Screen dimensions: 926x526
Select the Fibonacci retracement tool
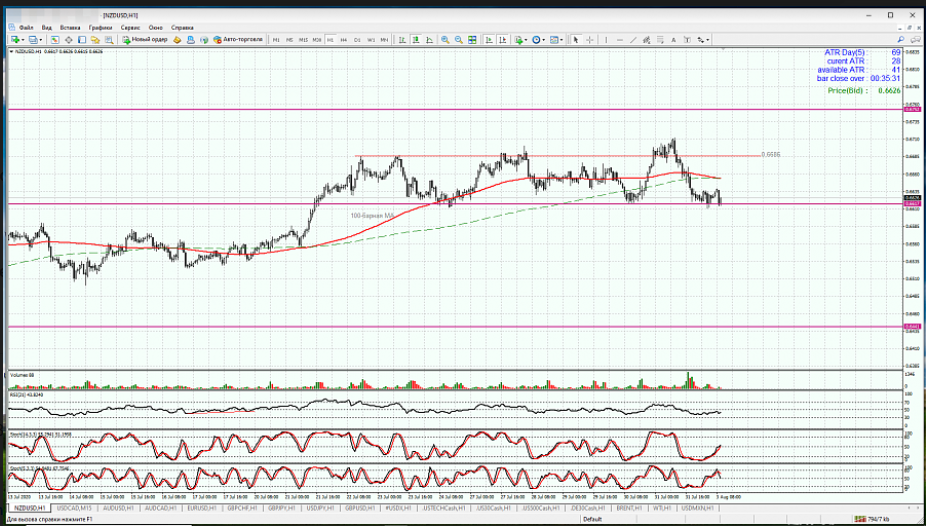click(x=660, y=40)
